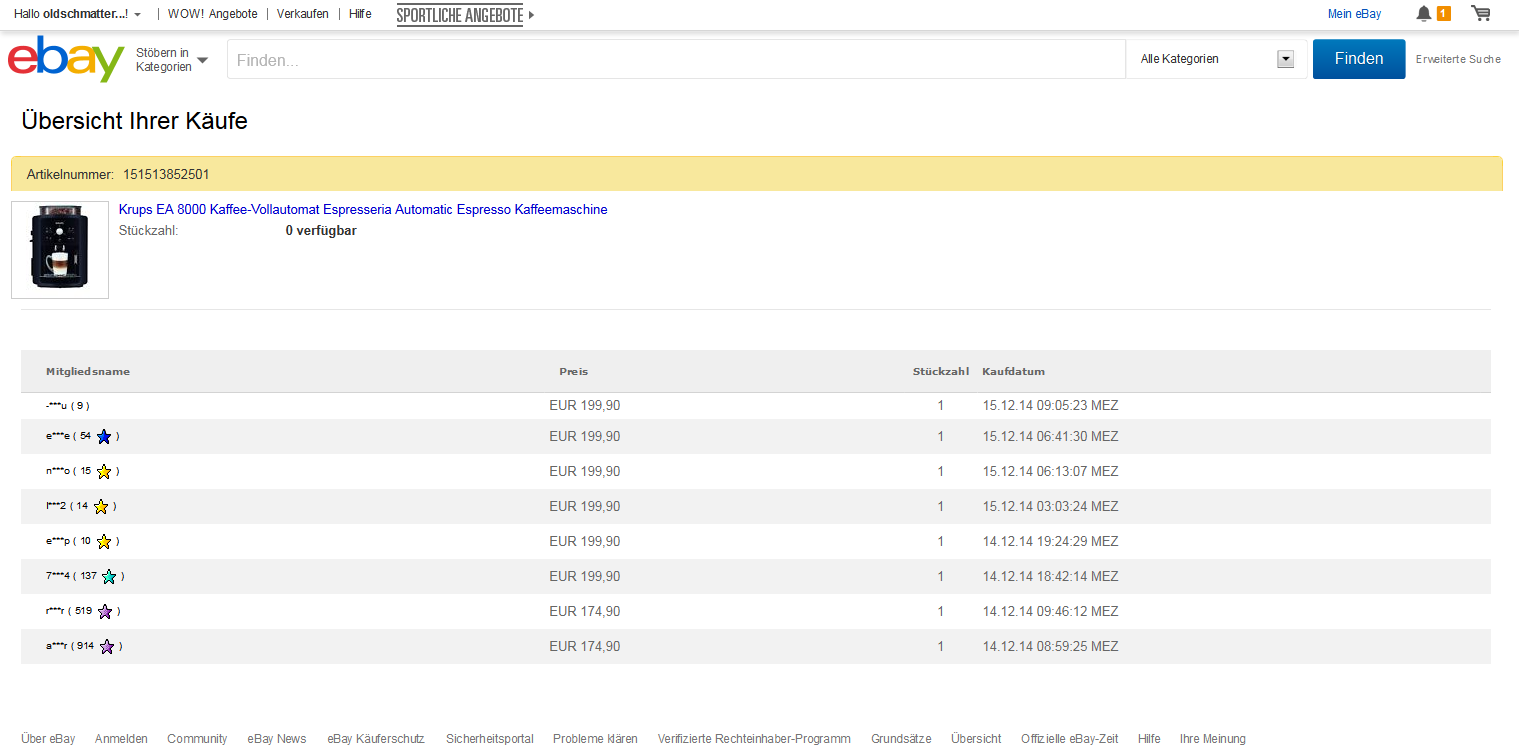Open footer link Übersicht
This screenshot has height=755, width=1519.
(976, 739)
